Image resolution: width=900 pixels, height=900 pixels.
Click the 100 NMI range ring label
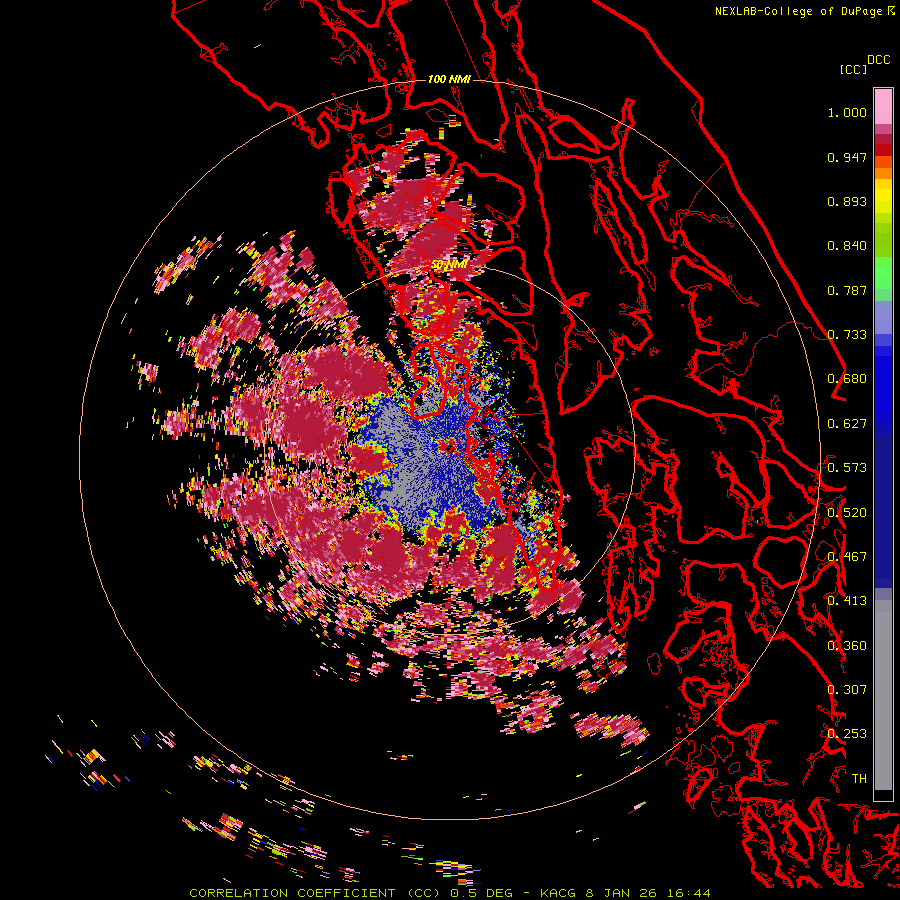[x=449, y=79]
